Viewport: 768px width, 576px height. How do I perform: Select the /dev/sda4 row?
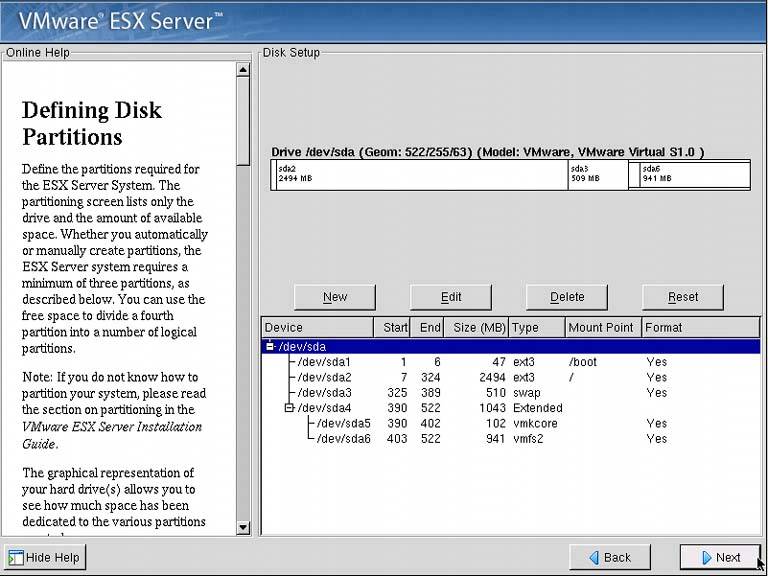(x=511, y=408)
